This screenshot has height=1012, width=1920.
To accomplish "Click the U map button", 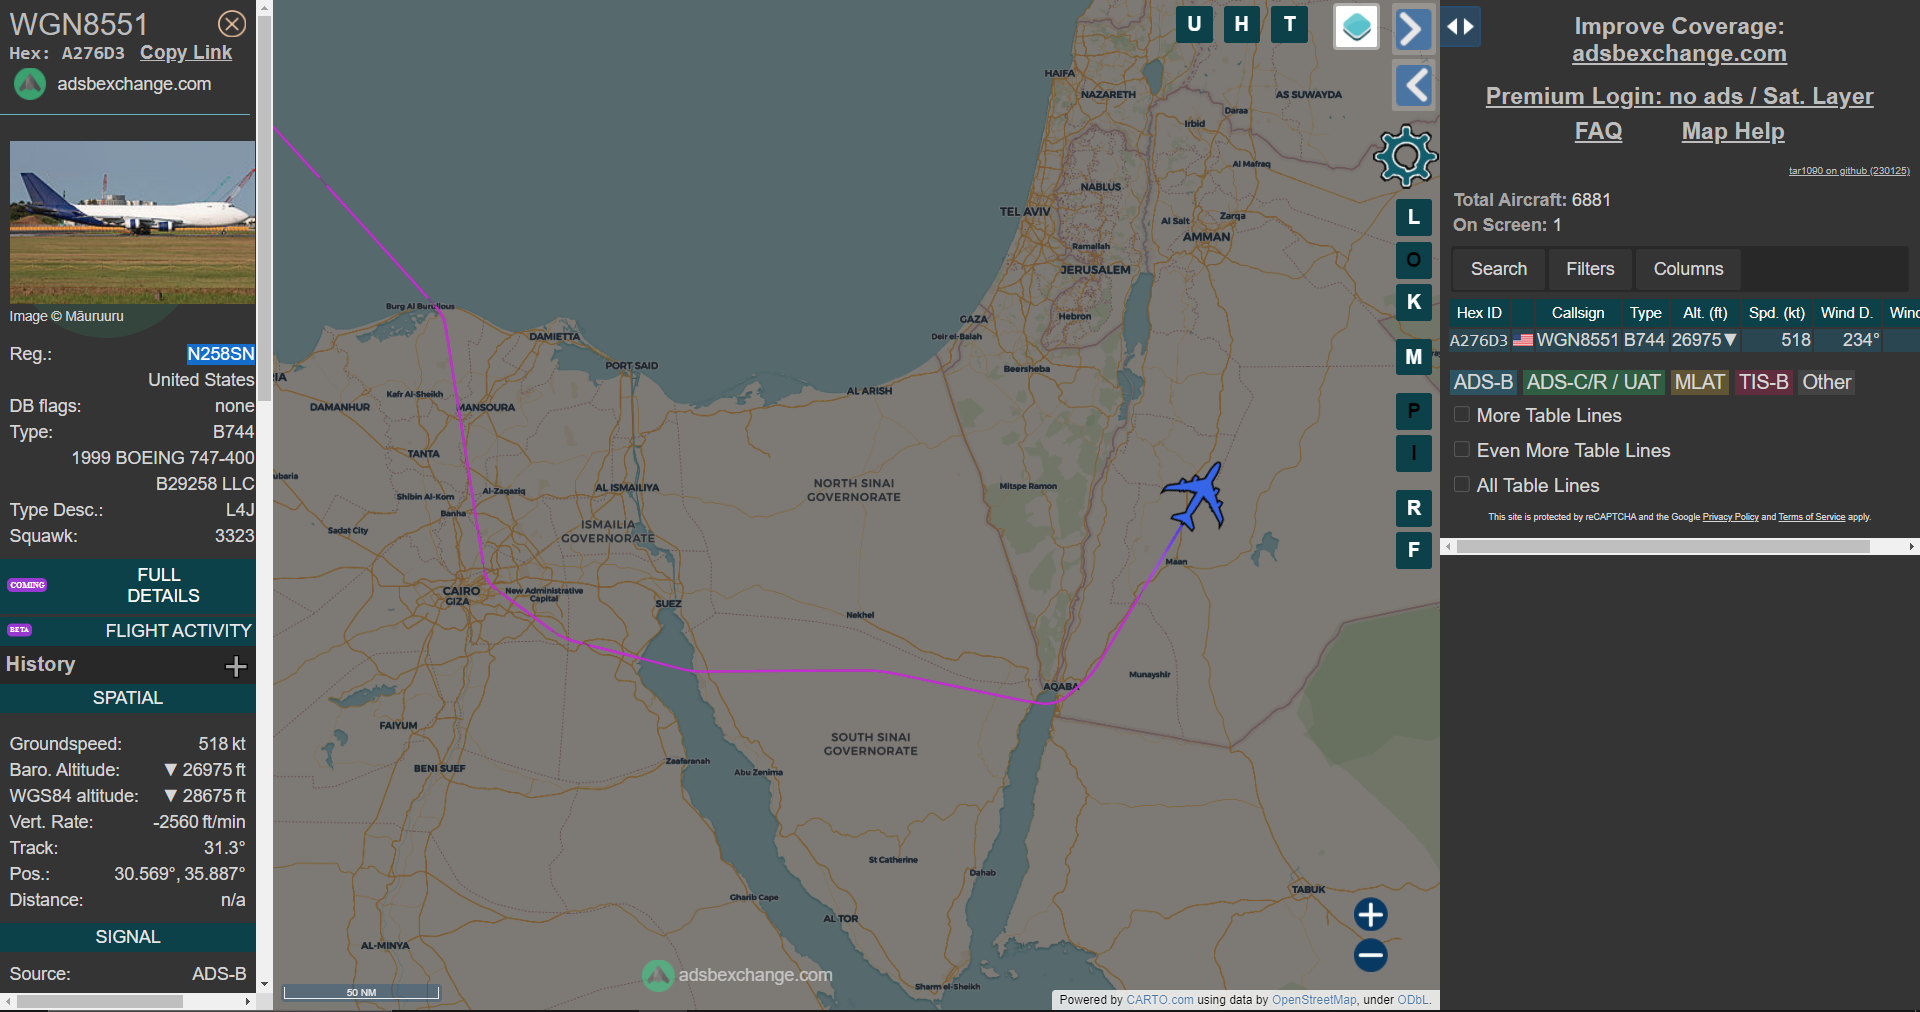I will (1194, 24).
